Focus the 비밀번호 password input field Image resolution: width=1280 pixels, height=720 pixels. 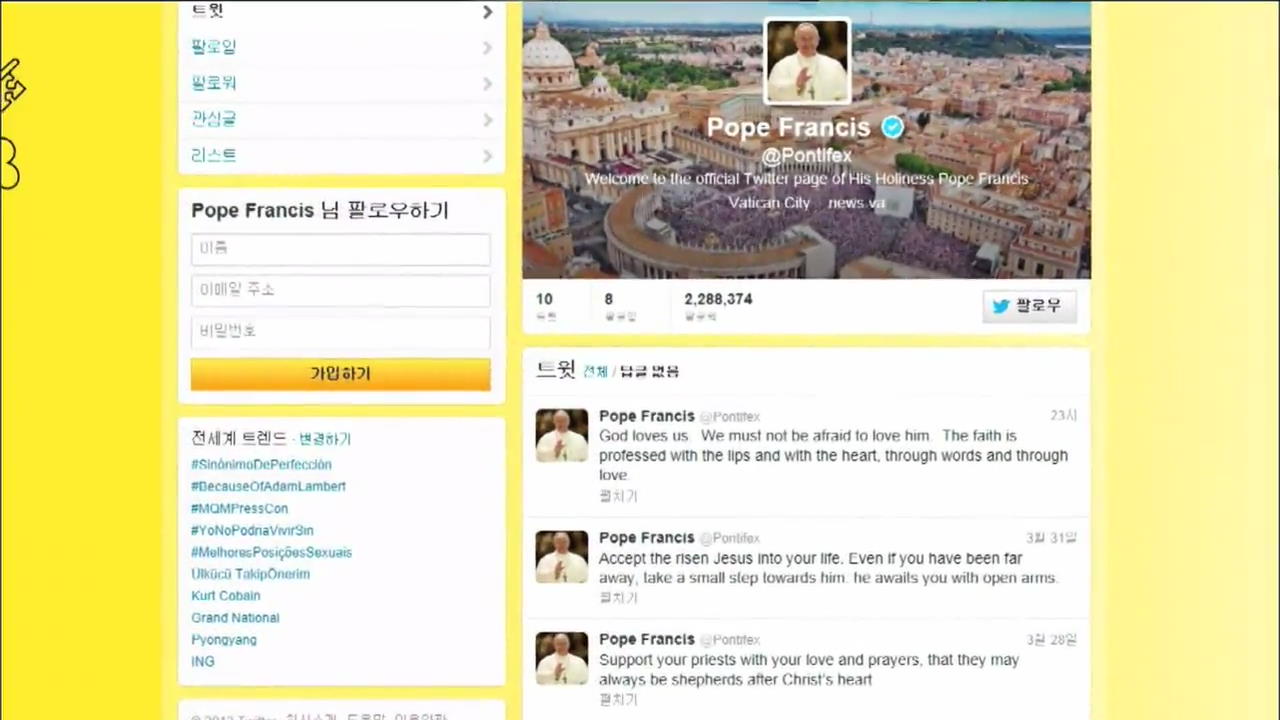click(340, 331)
